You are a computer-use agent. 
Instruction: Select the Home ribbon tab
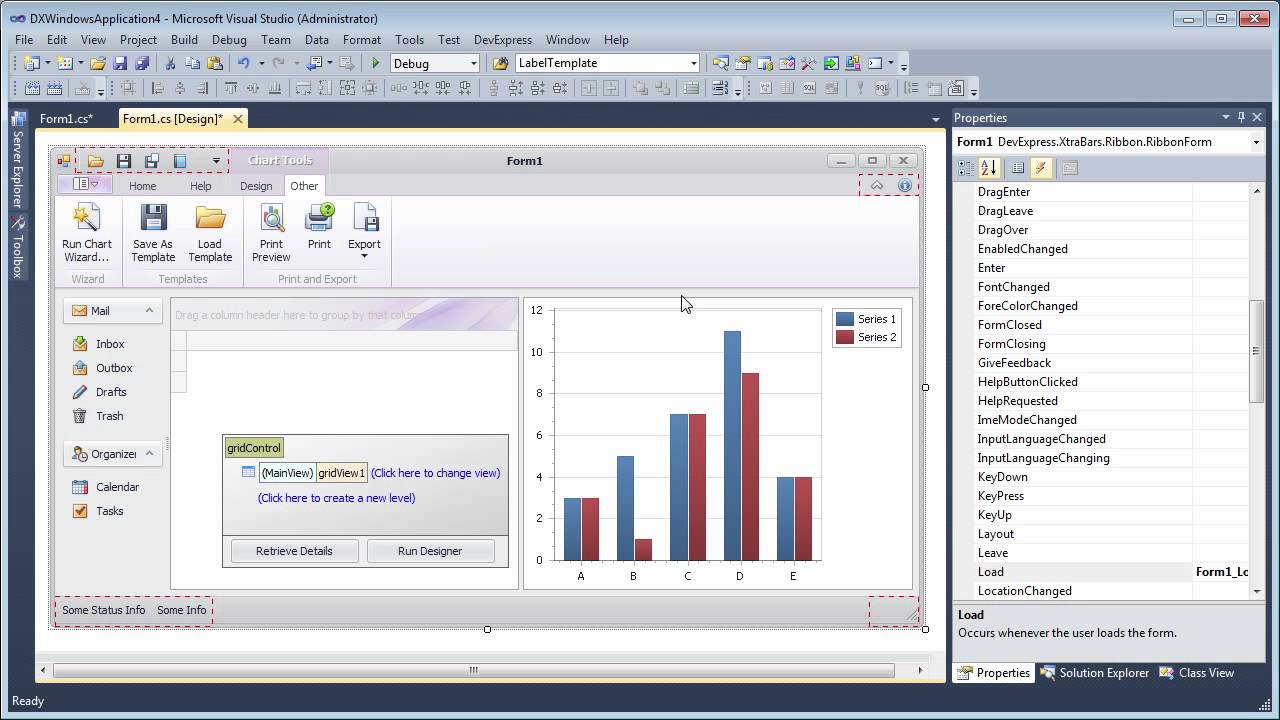coord(142,186)
